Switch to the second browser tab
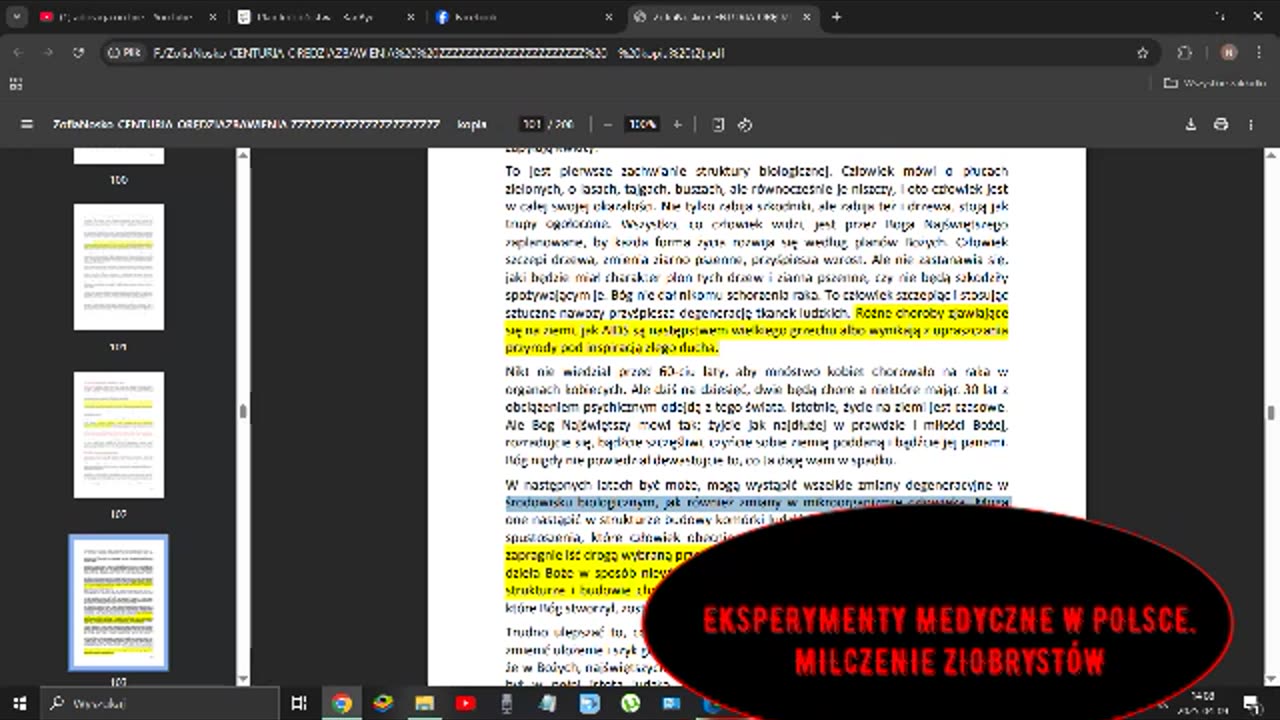Screen dimensions: 1280x720 323,17
